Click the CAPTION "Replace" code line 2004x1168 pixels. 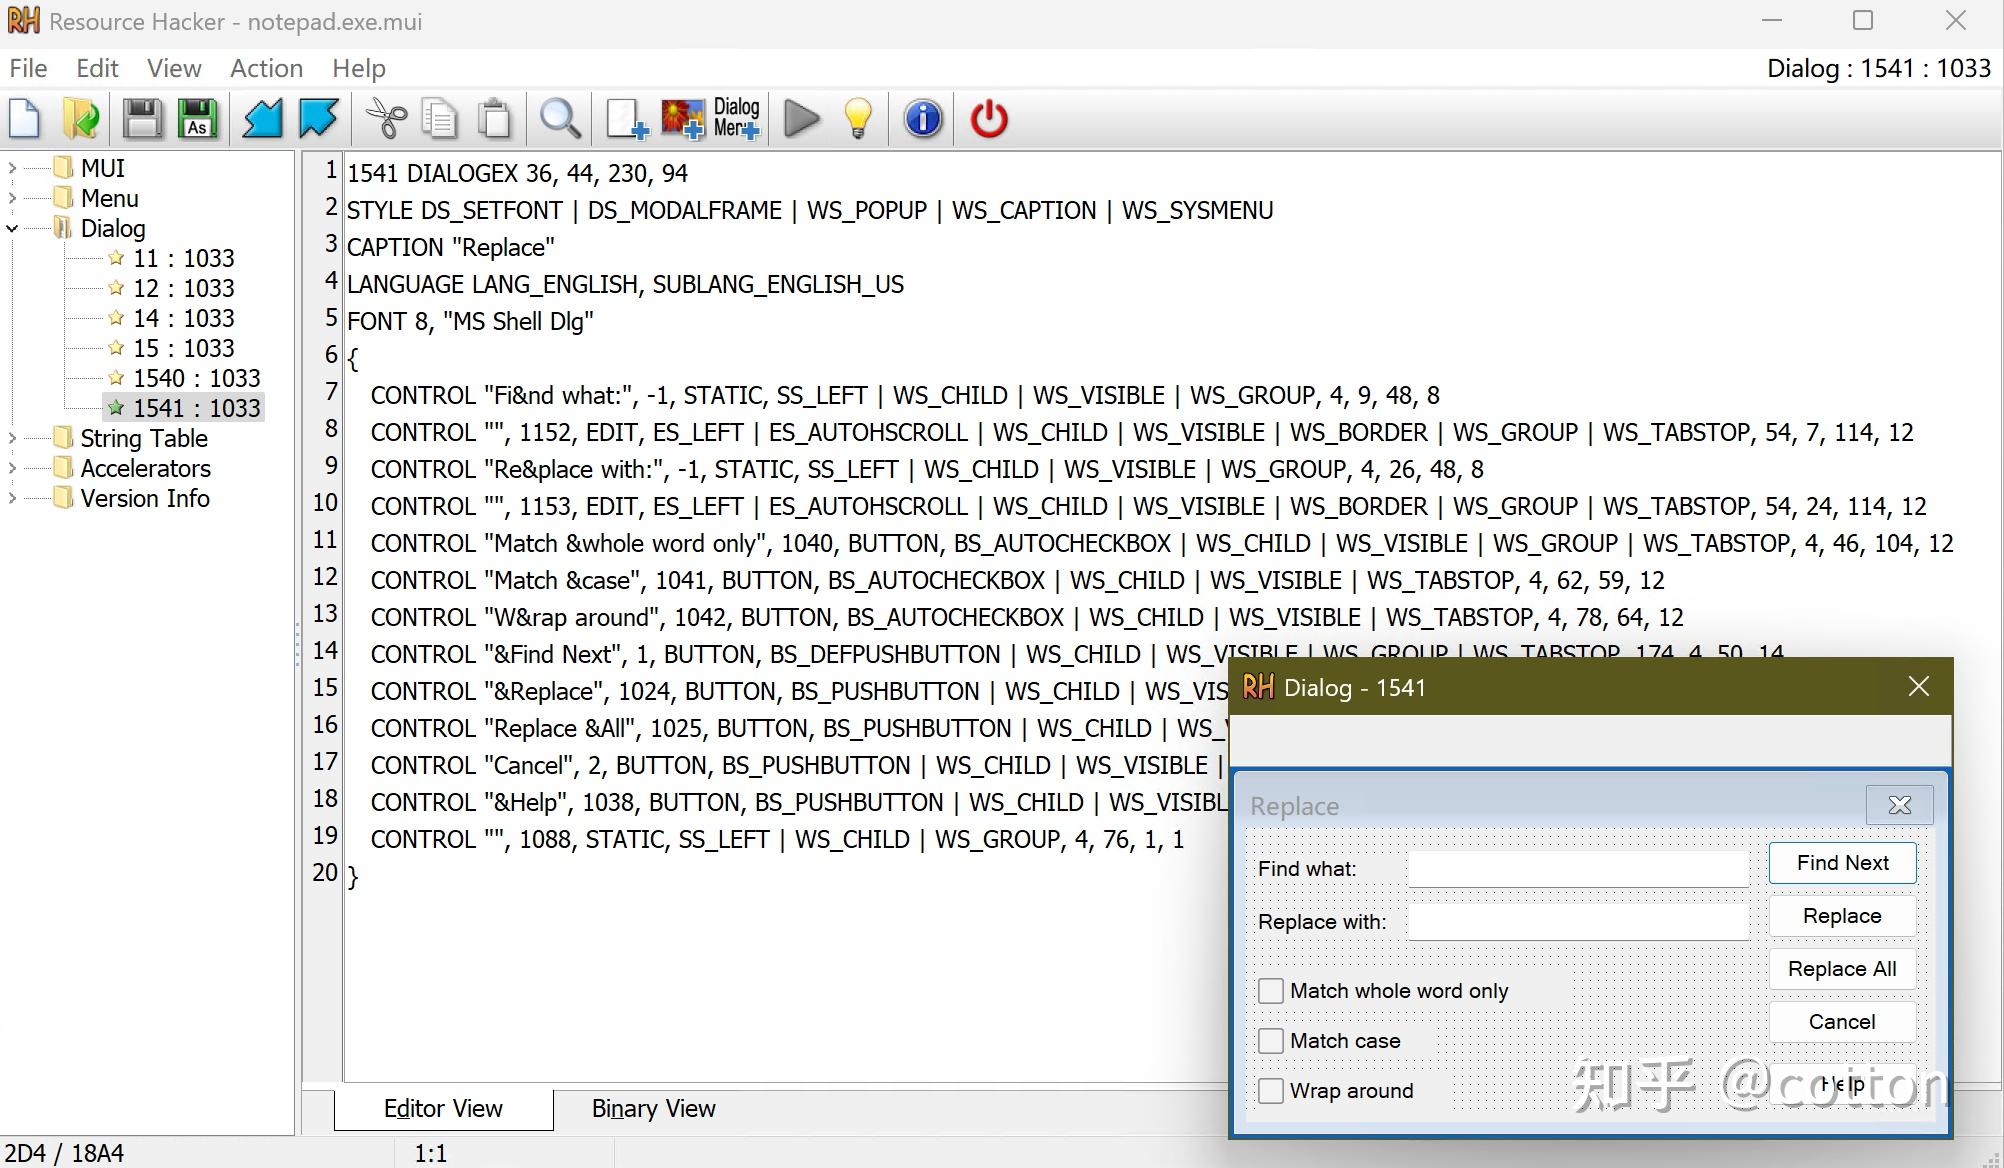coord(451,247)
